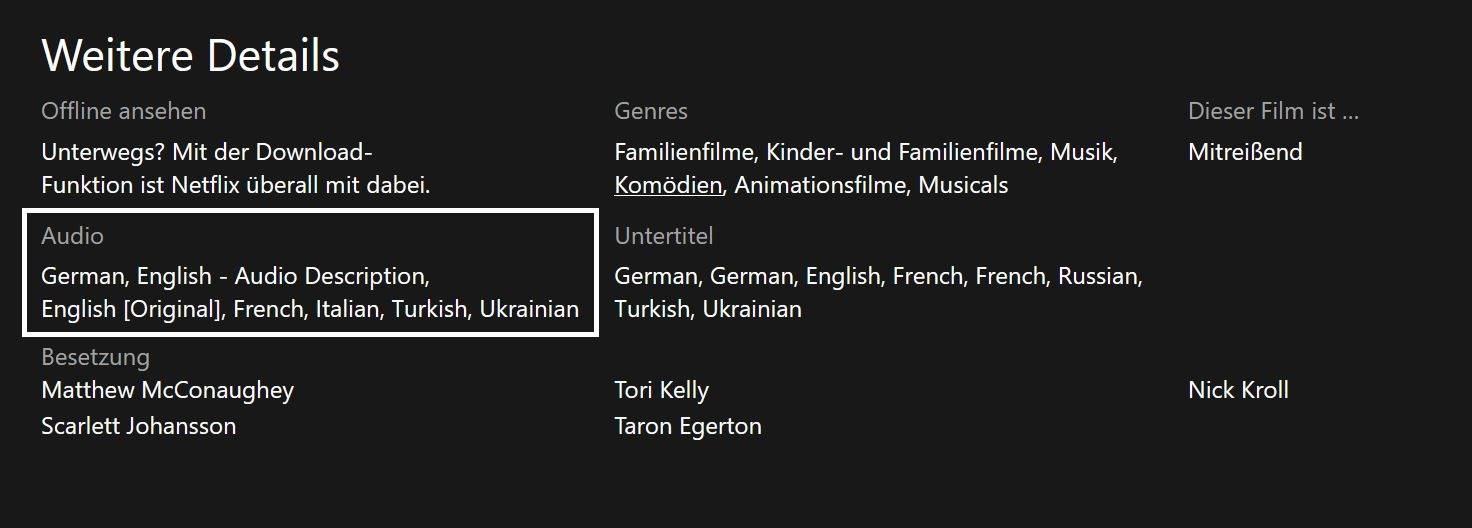Select Nick Kroll from Besetzung

tap(1238, 390)
